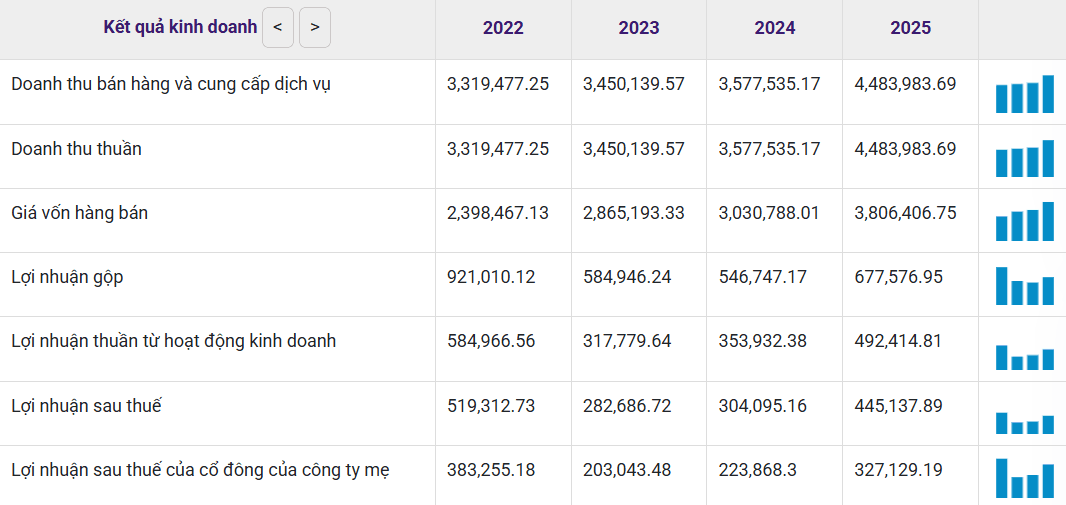Select the 2024 column header
This screenshot has width=1066, height=505.
pos(775,28)
